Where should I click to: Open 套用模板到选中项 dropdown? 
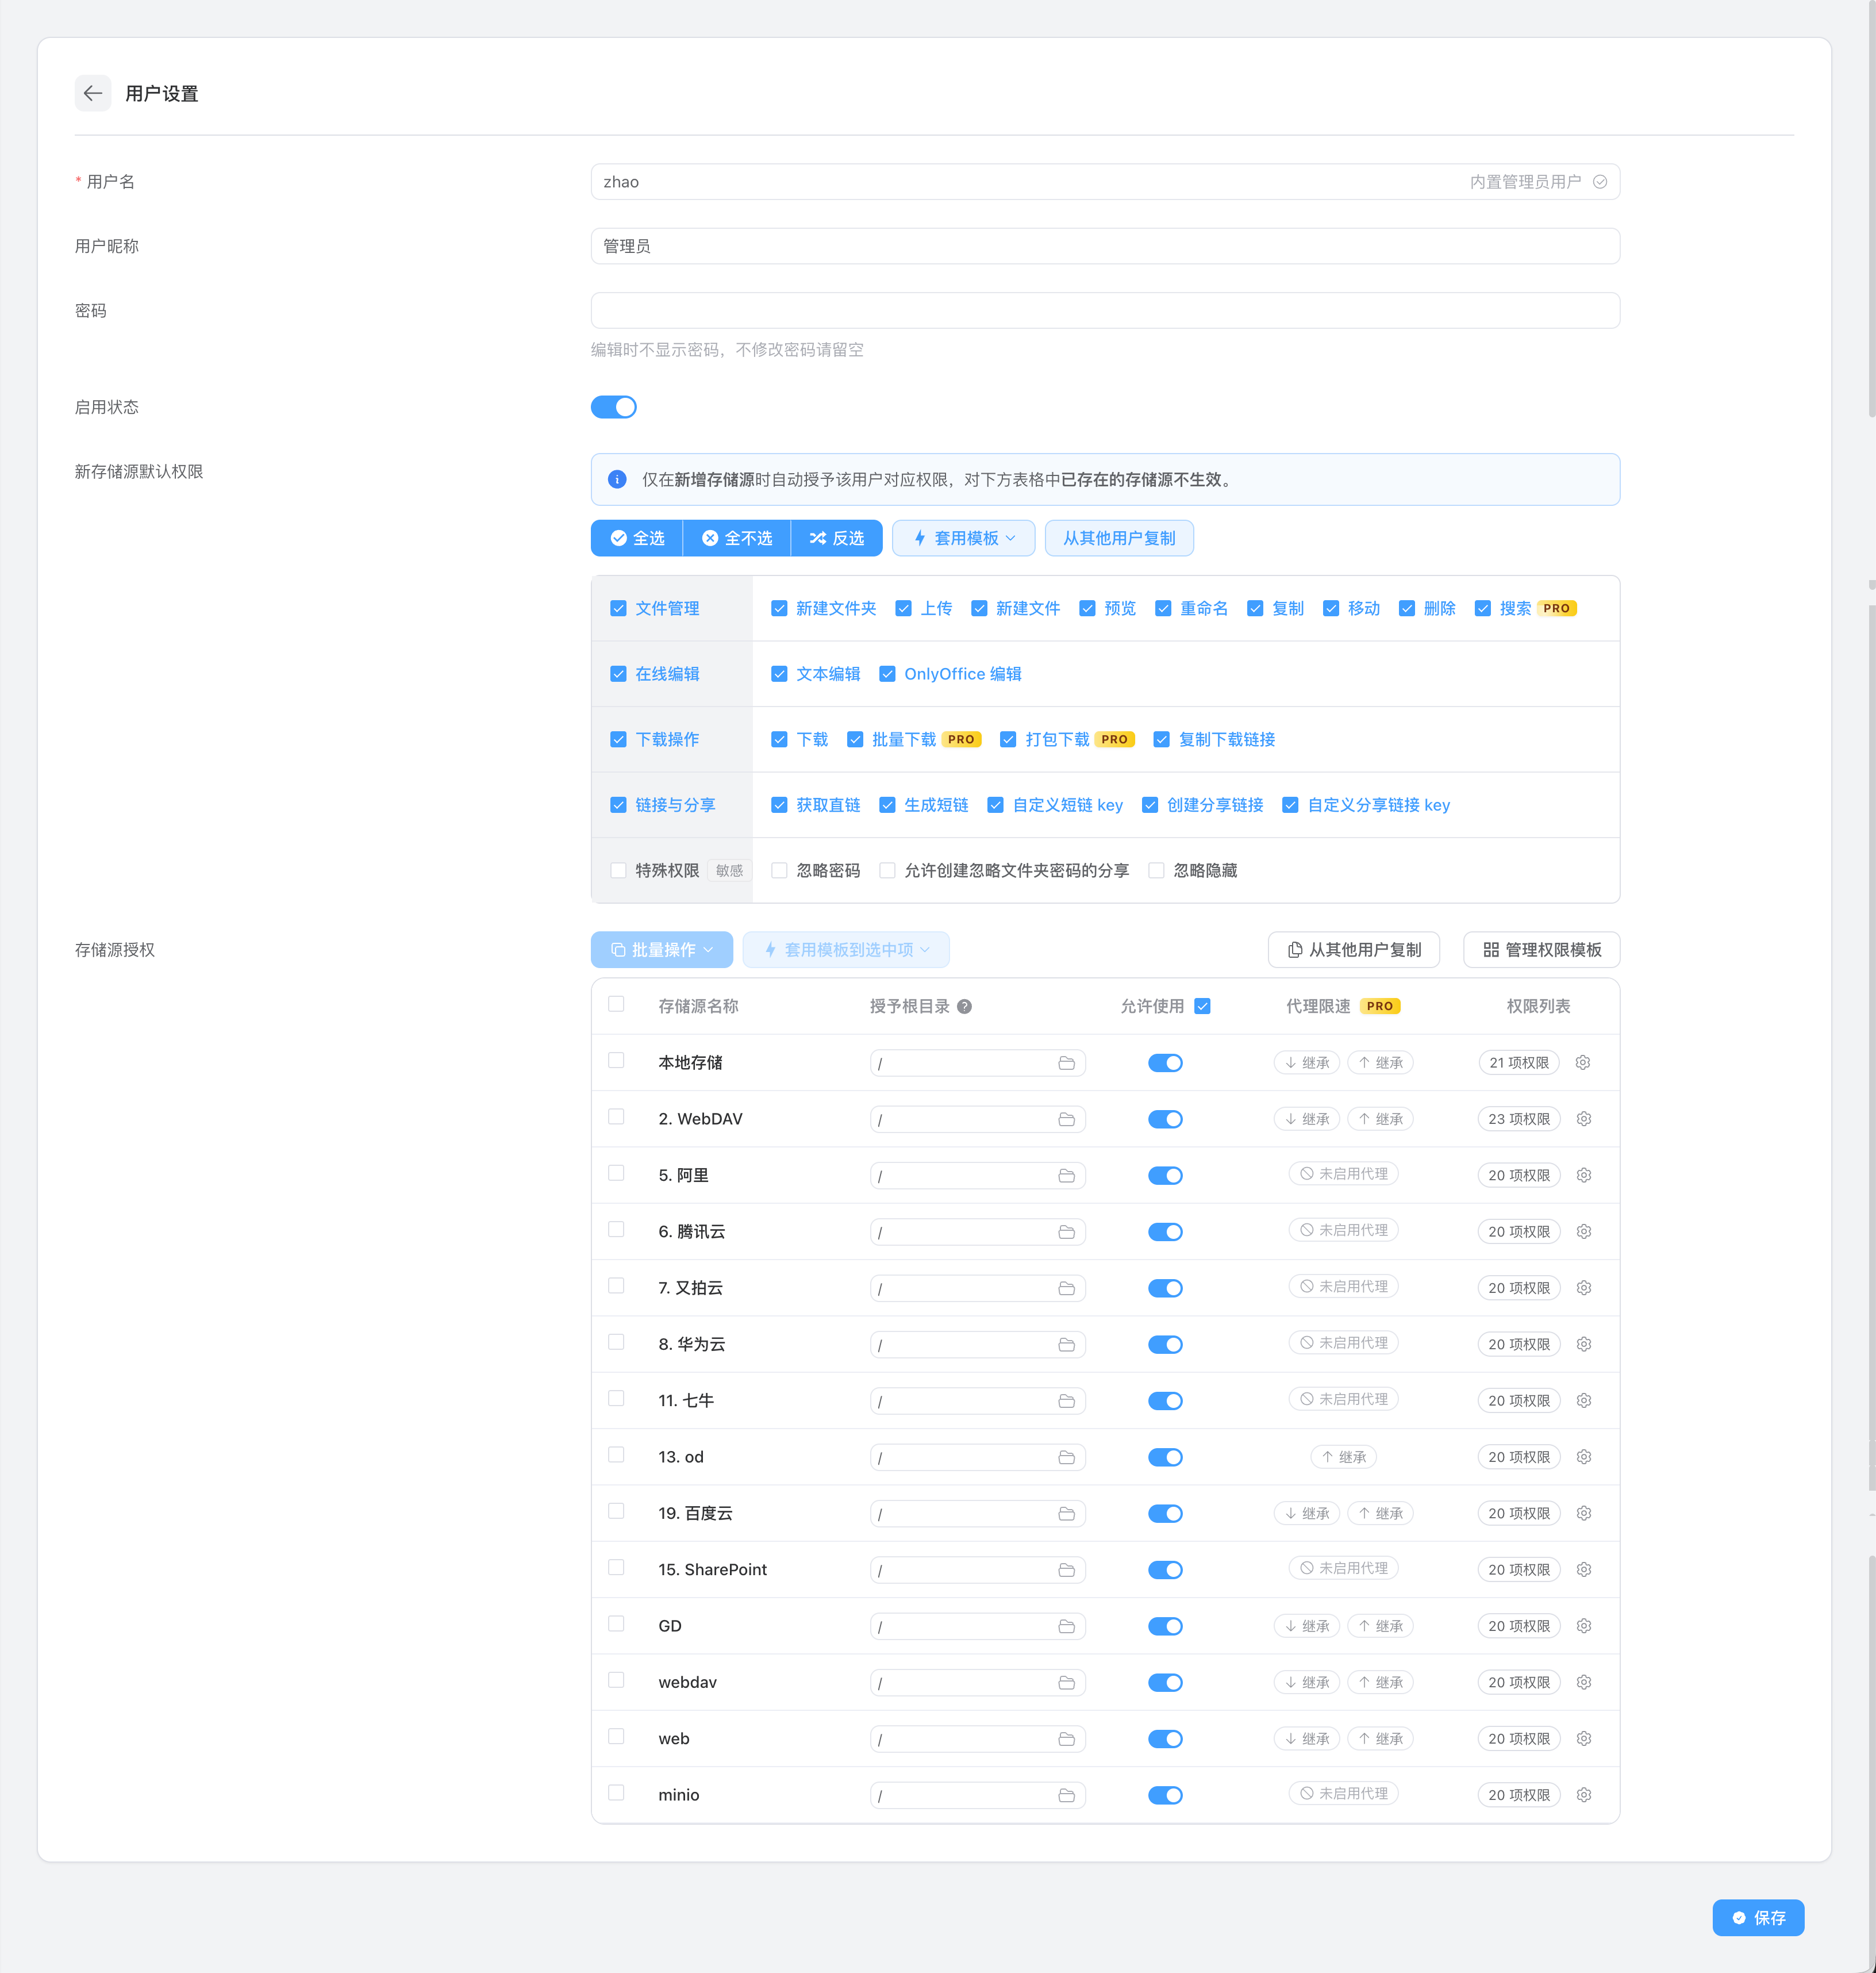(846, 950)
